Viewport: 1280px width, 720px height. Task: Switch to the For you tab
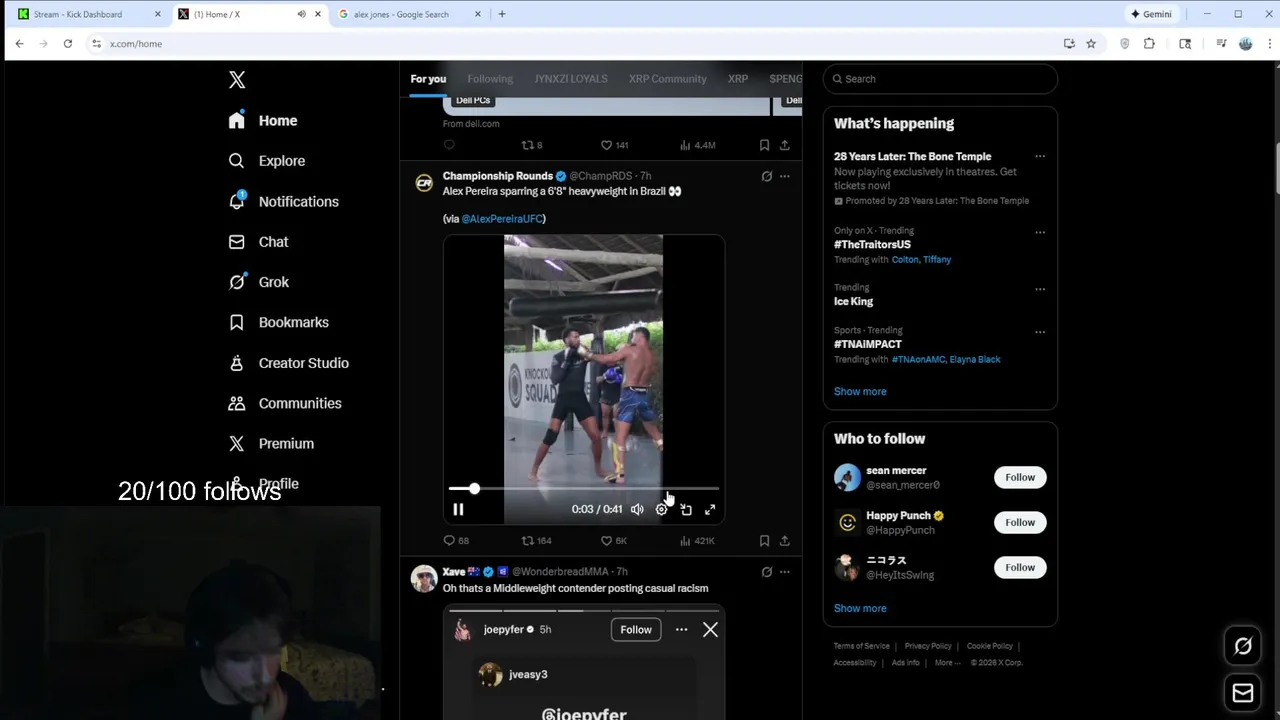428,79
